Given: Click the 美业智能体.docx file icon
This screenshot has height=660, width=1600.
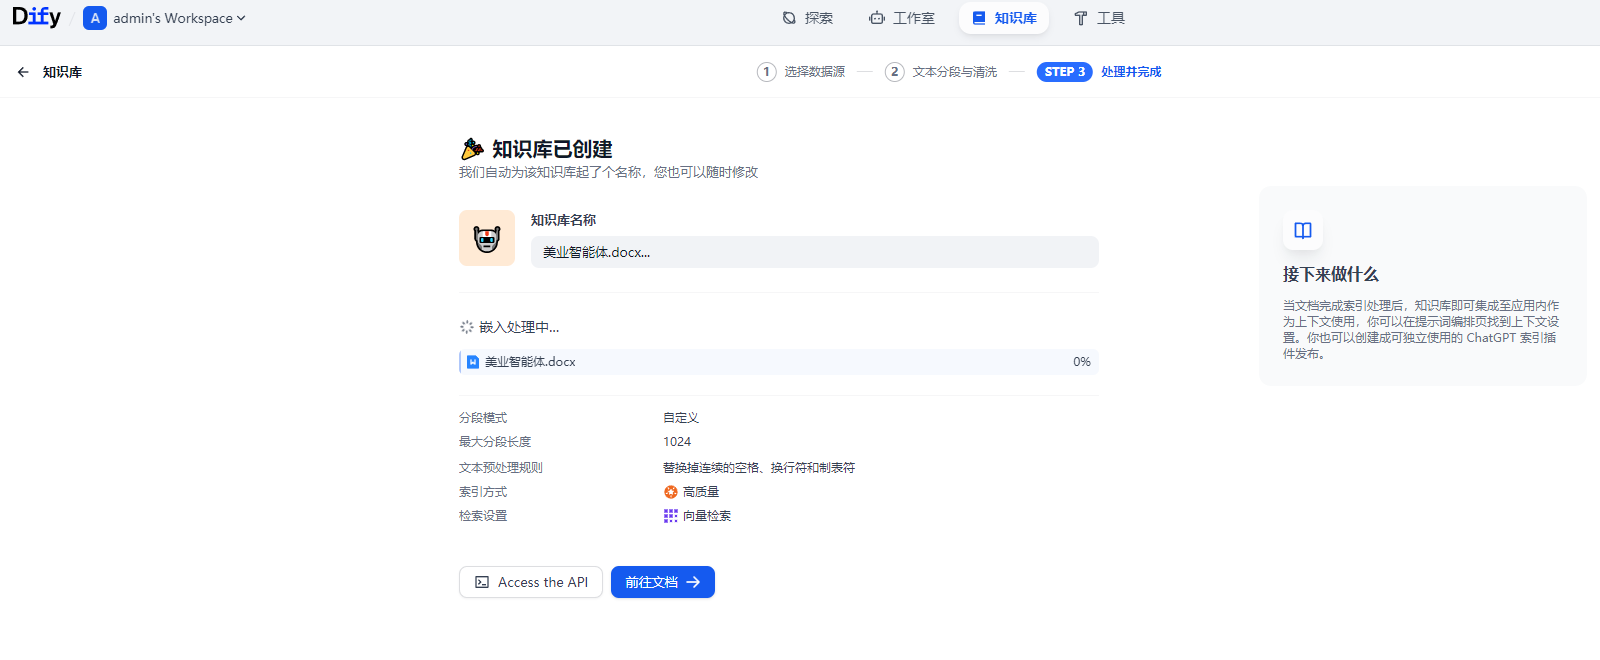Looking at the screenshot, I should point(473,362).
